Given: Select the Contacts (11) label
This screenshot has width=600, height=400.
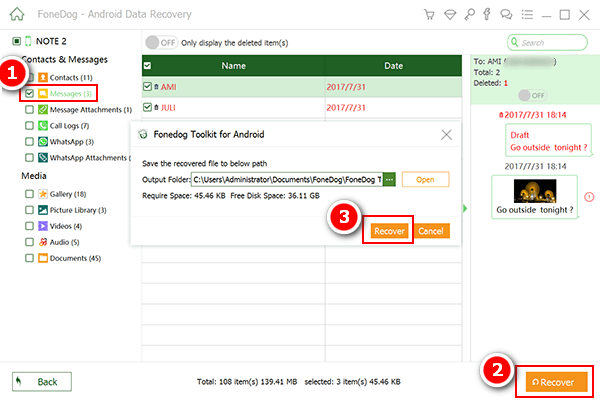Looking at the screenshot, I should (x=71, y=78).
